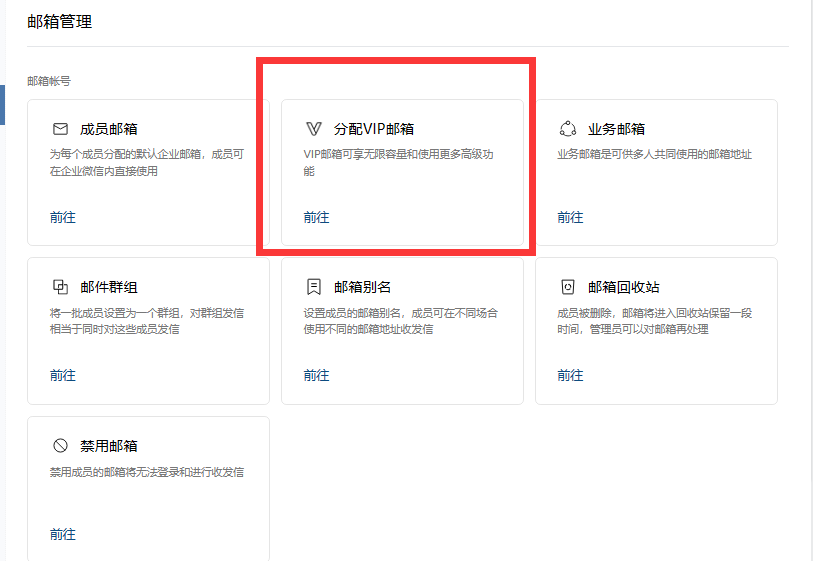Click the 邮箱回收站 description text
Viewport: 813px width, 561px height.
point(654,321)
